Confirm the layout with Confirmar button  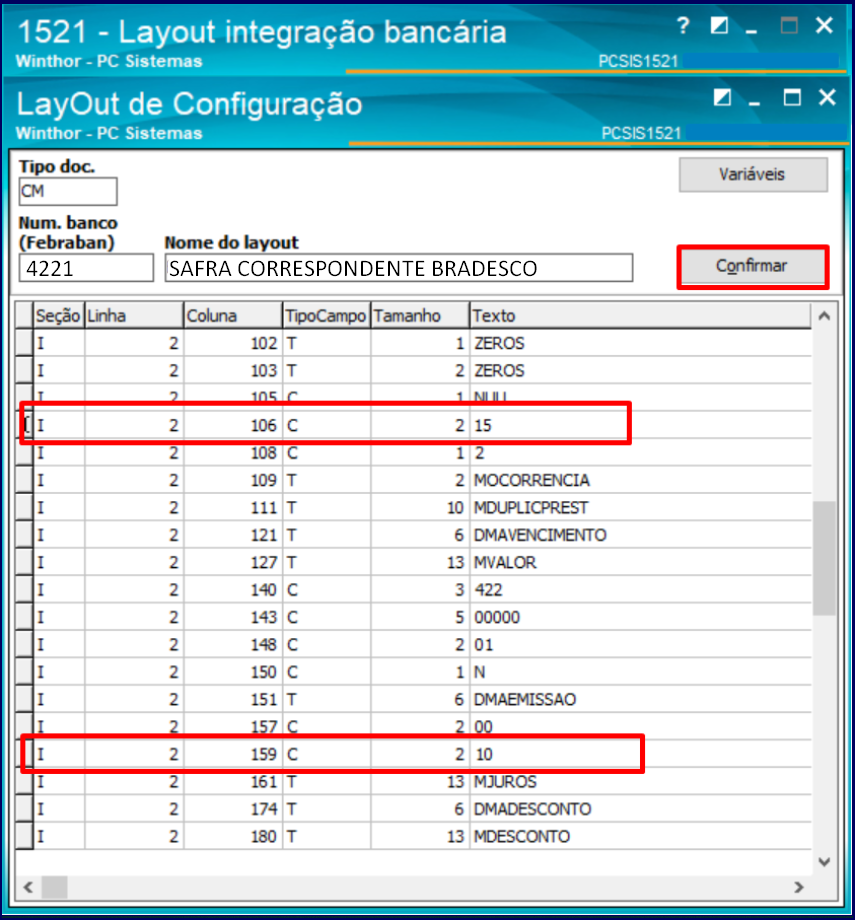(752, 266)
